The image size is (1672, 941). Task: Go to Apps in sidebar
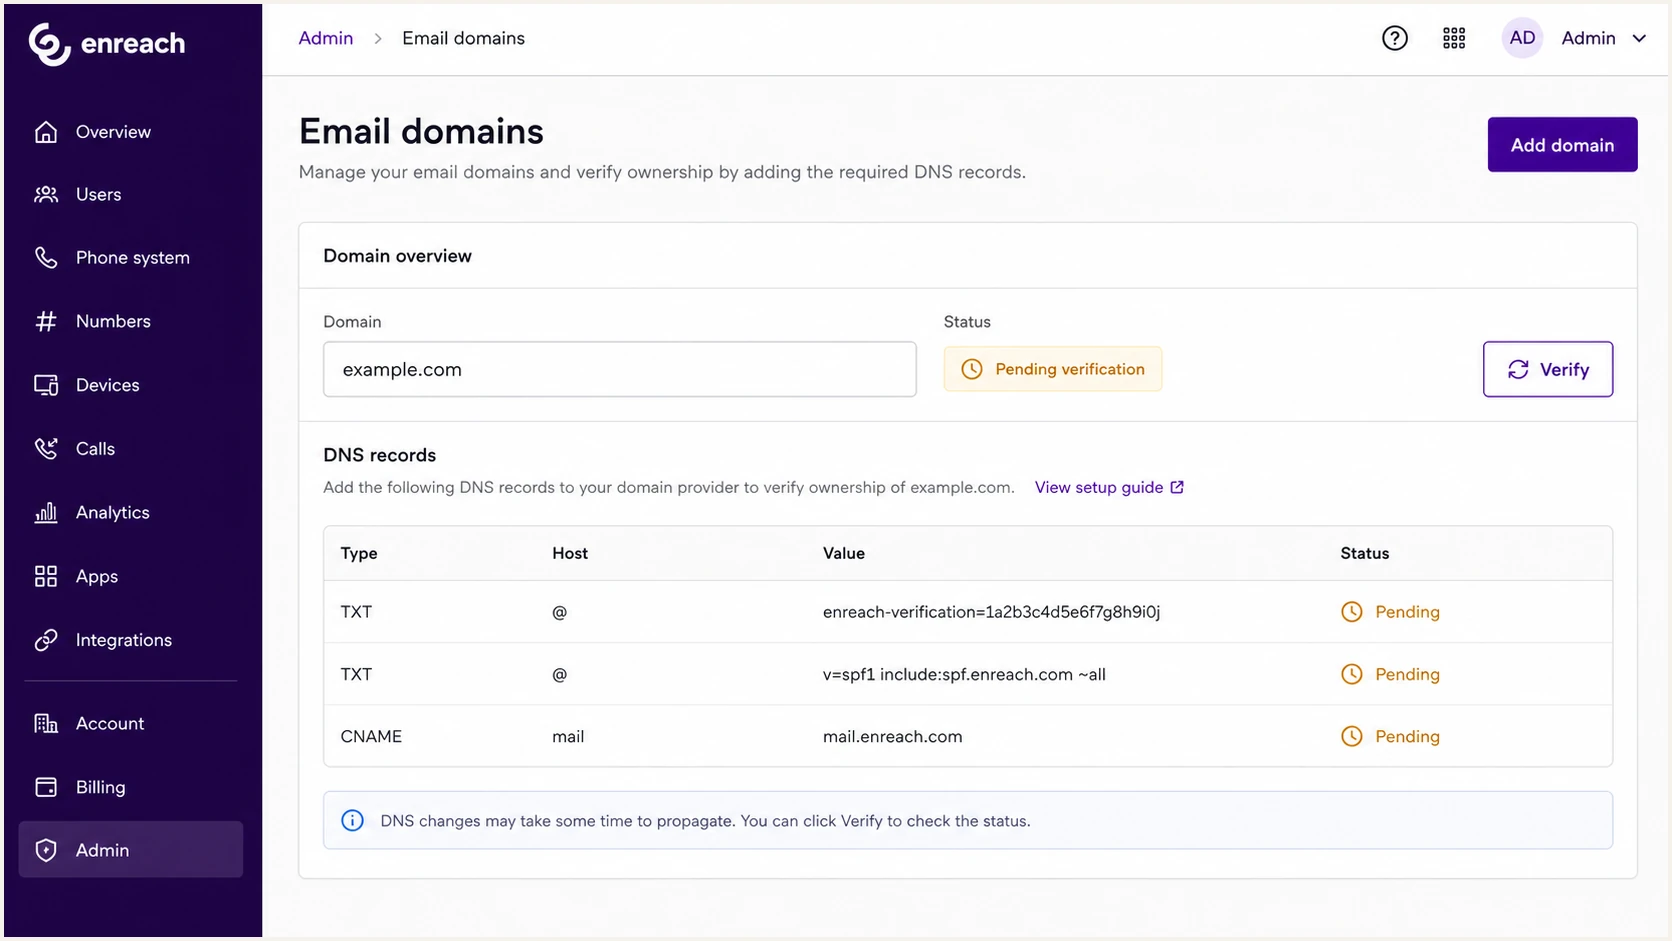pyautogui.click(x=130, y=577)
